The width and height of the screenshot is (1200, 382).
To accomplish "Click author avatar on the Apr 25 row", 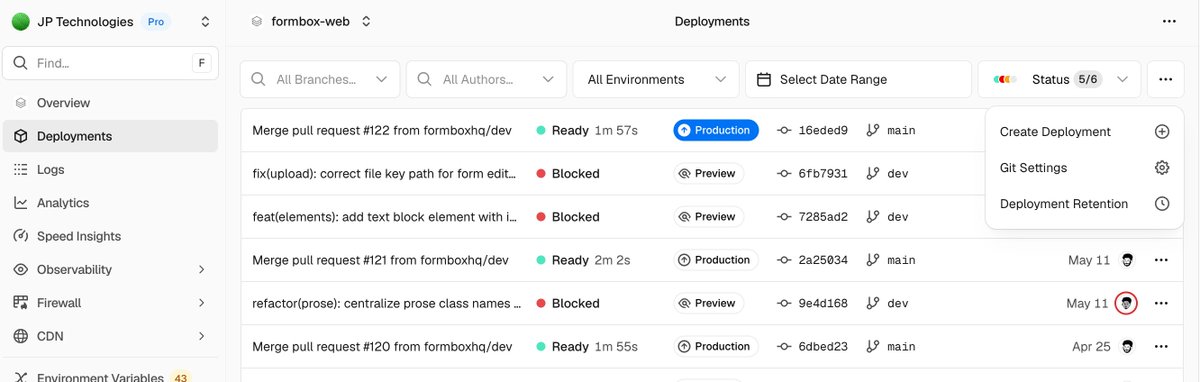I will coord(1127,347).
